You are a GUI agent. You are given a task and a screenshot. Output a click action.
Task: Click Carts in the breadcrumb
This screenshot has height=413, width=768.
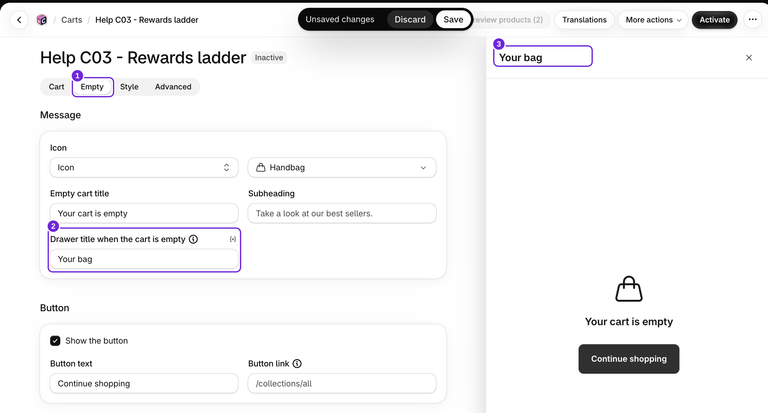pyautogui.click(x=72, y=20)
